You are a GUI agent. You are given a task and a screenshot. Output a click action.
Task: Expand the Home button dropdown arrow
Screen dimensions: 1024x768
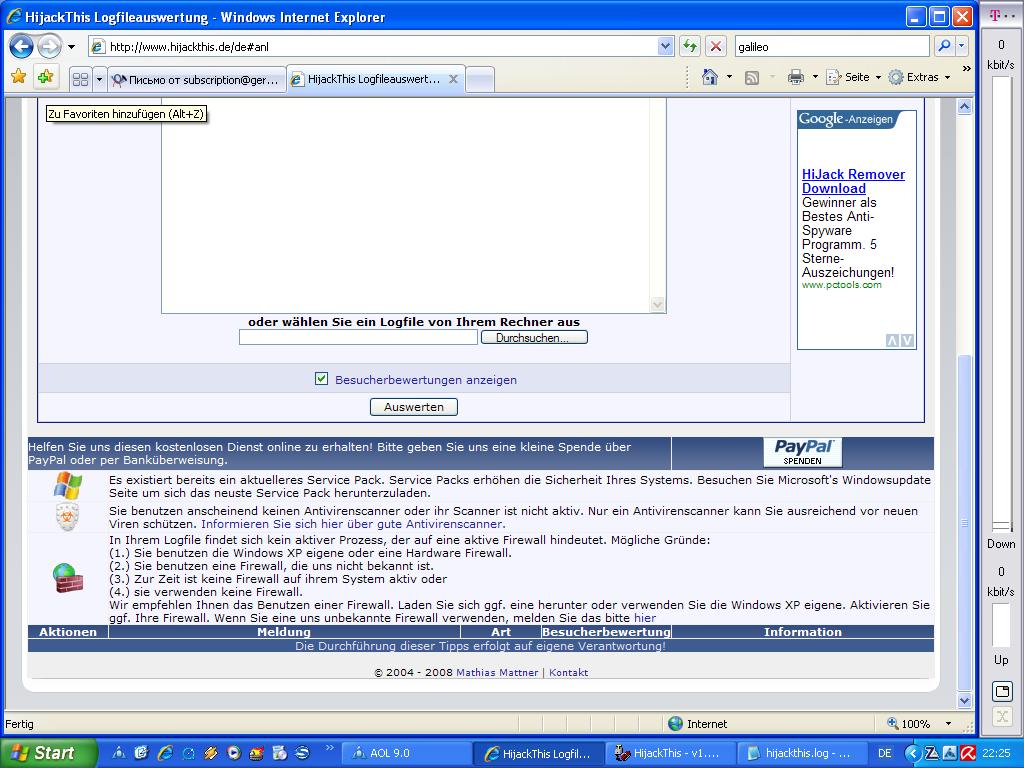729,77
